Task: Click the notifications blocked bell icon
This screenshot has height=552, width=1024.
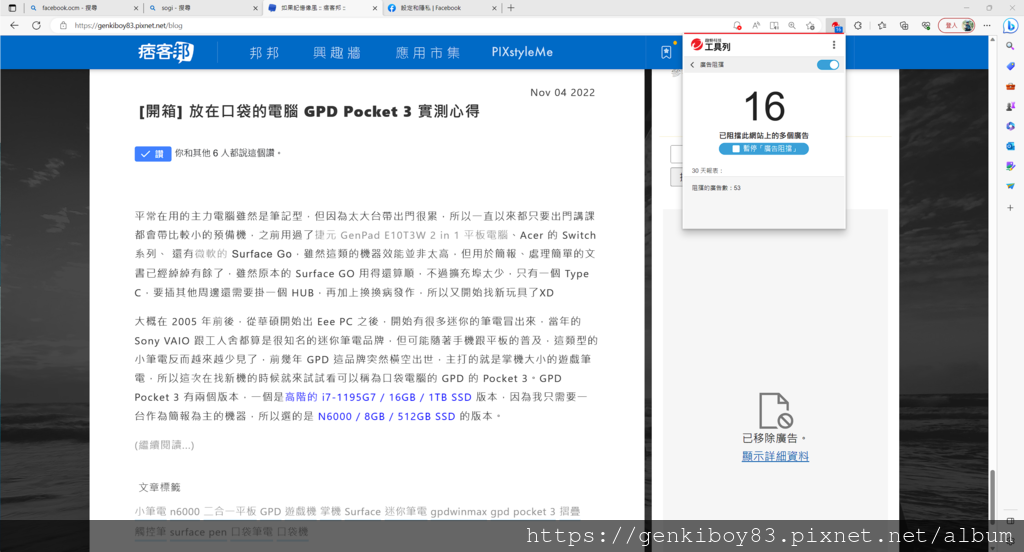Action: click(x=737, y=25)
